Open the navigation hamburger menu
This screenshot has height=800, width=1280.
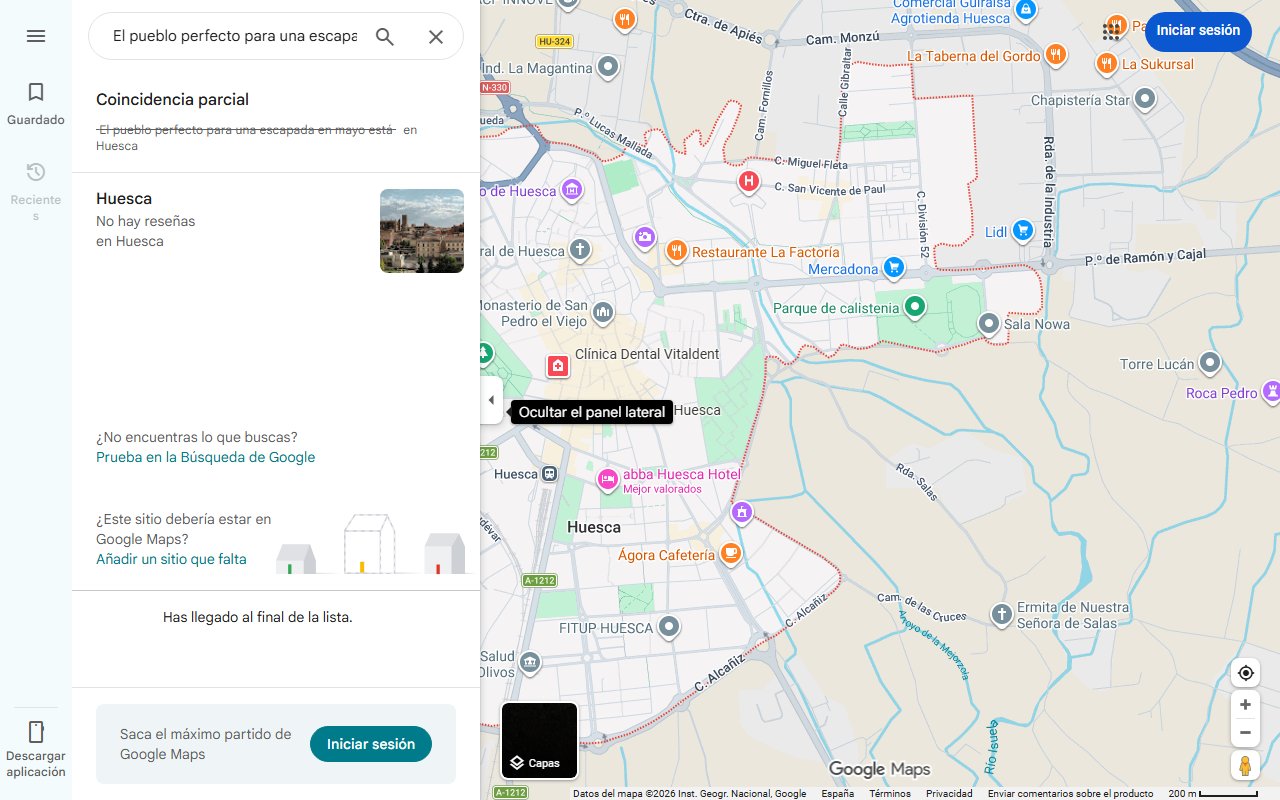pyautogui.click(x=35, y=35)
